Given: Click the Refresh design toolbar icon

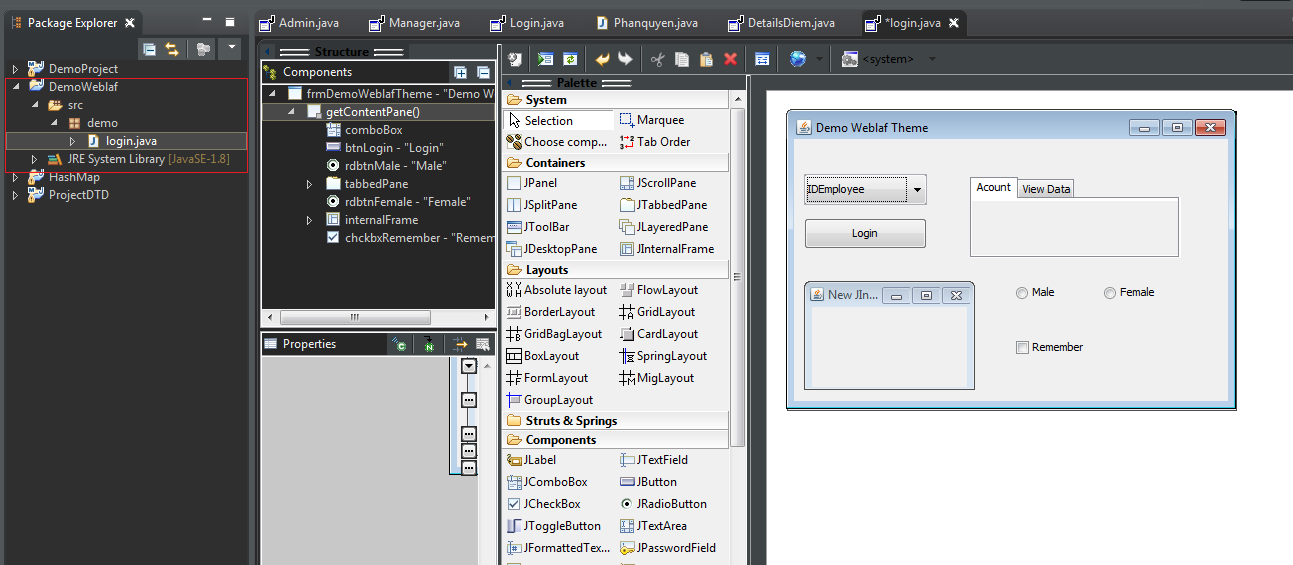Looking at the screenshot, I should tap(570, 59).
